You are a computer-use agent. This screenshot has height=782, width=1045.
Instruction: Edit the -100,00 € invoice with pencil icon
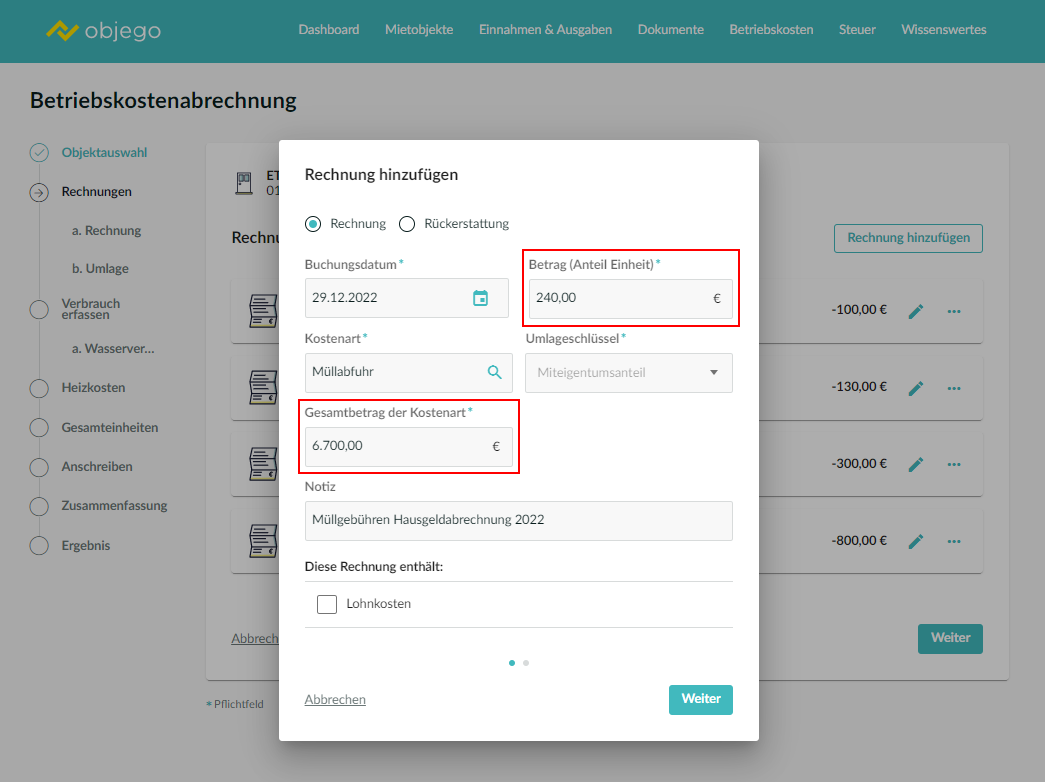(x=915, y=311)
